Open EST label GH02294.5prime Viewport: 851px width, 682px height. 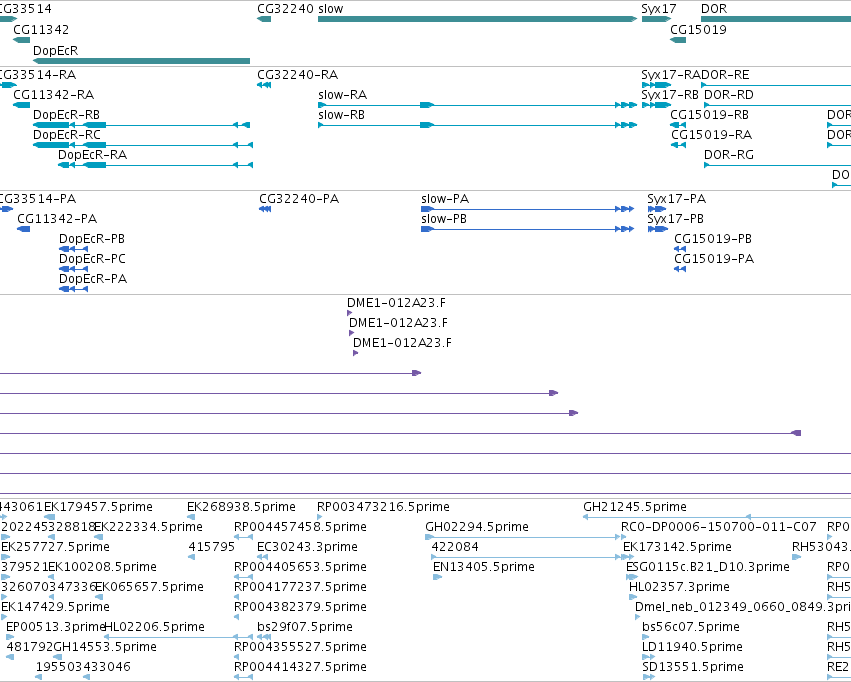point(477,527)
